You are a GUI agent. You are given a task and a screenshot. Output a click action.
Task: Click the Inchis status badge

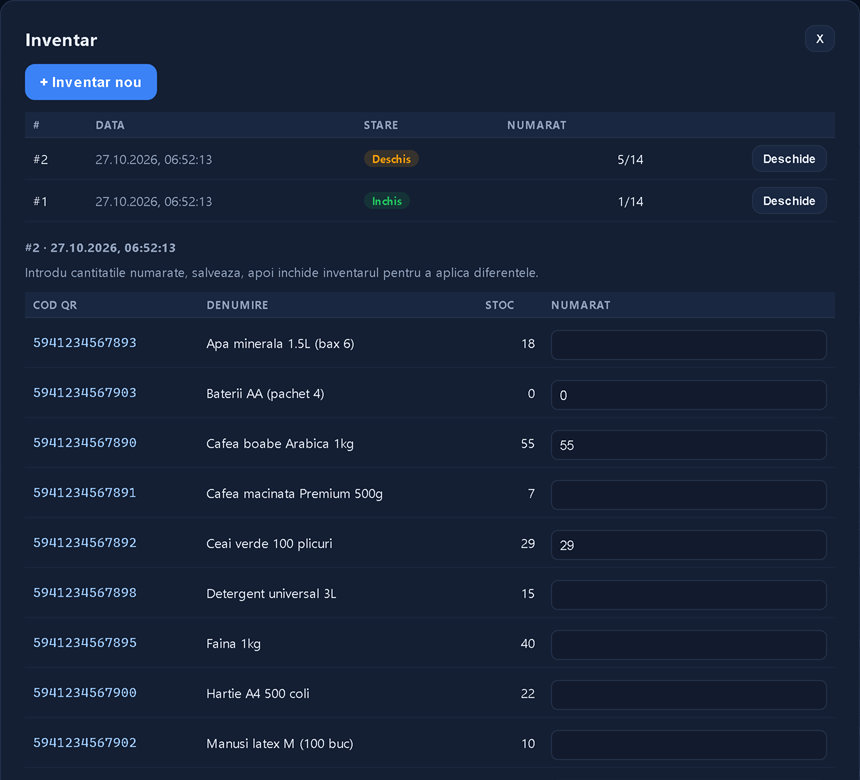387,201
